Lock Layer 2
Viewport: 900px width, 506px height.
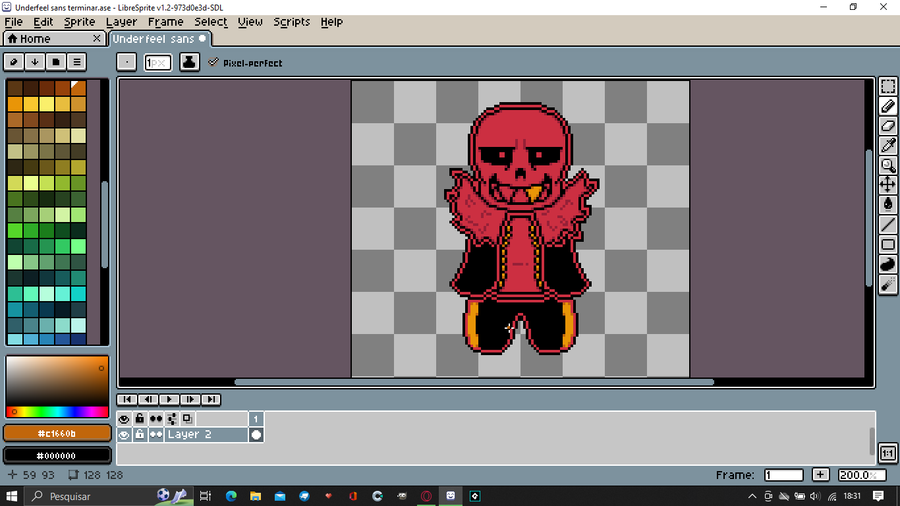click(139, 435)
